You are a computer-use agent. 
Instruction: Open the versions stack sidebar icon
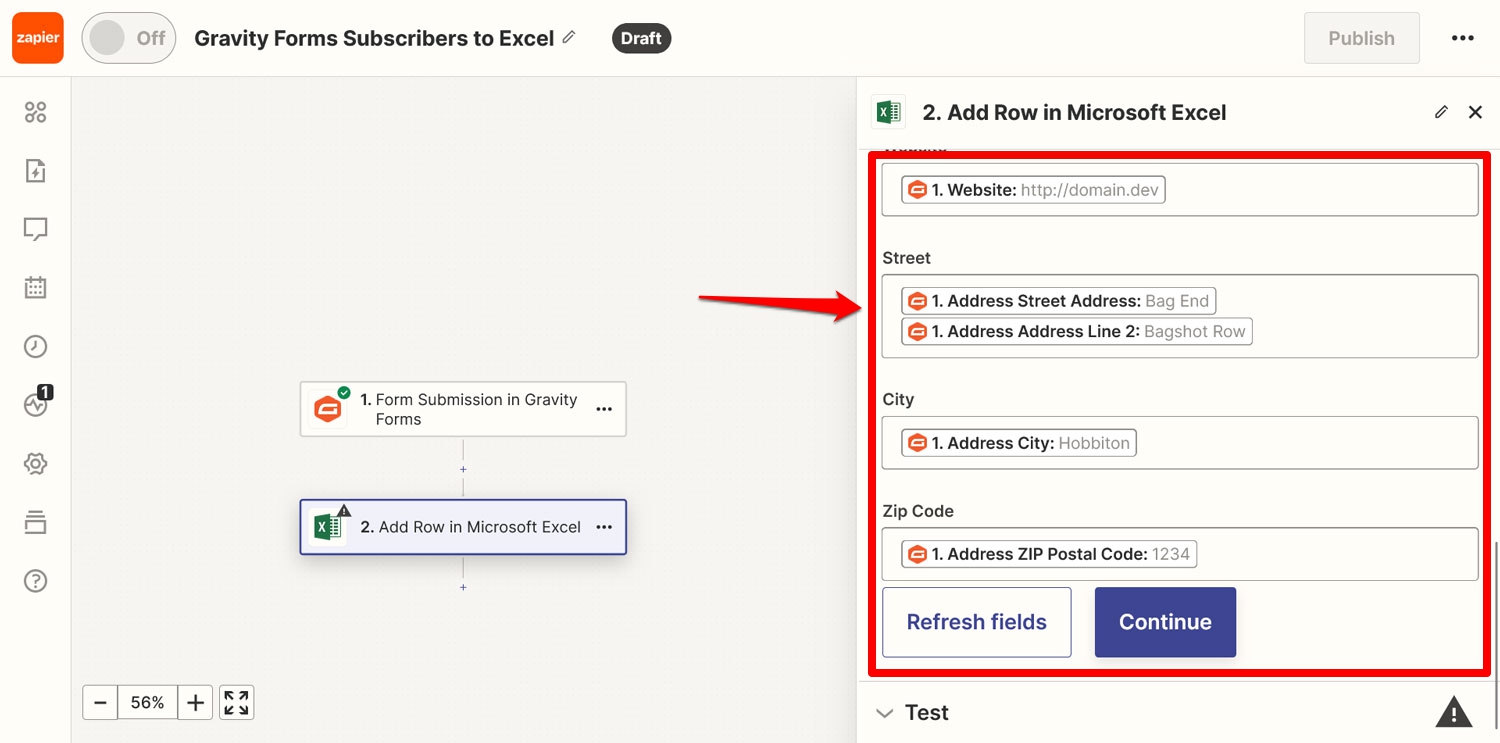35,522
